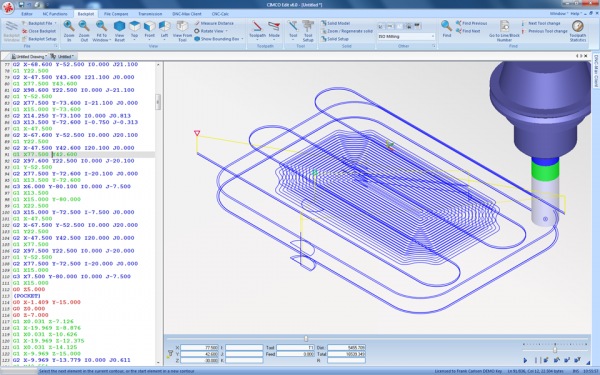Open the ISO Milling file type dropdown
The height and width of the screenshot is (375, 600).
pyautogui.click(x=406, y=36)
